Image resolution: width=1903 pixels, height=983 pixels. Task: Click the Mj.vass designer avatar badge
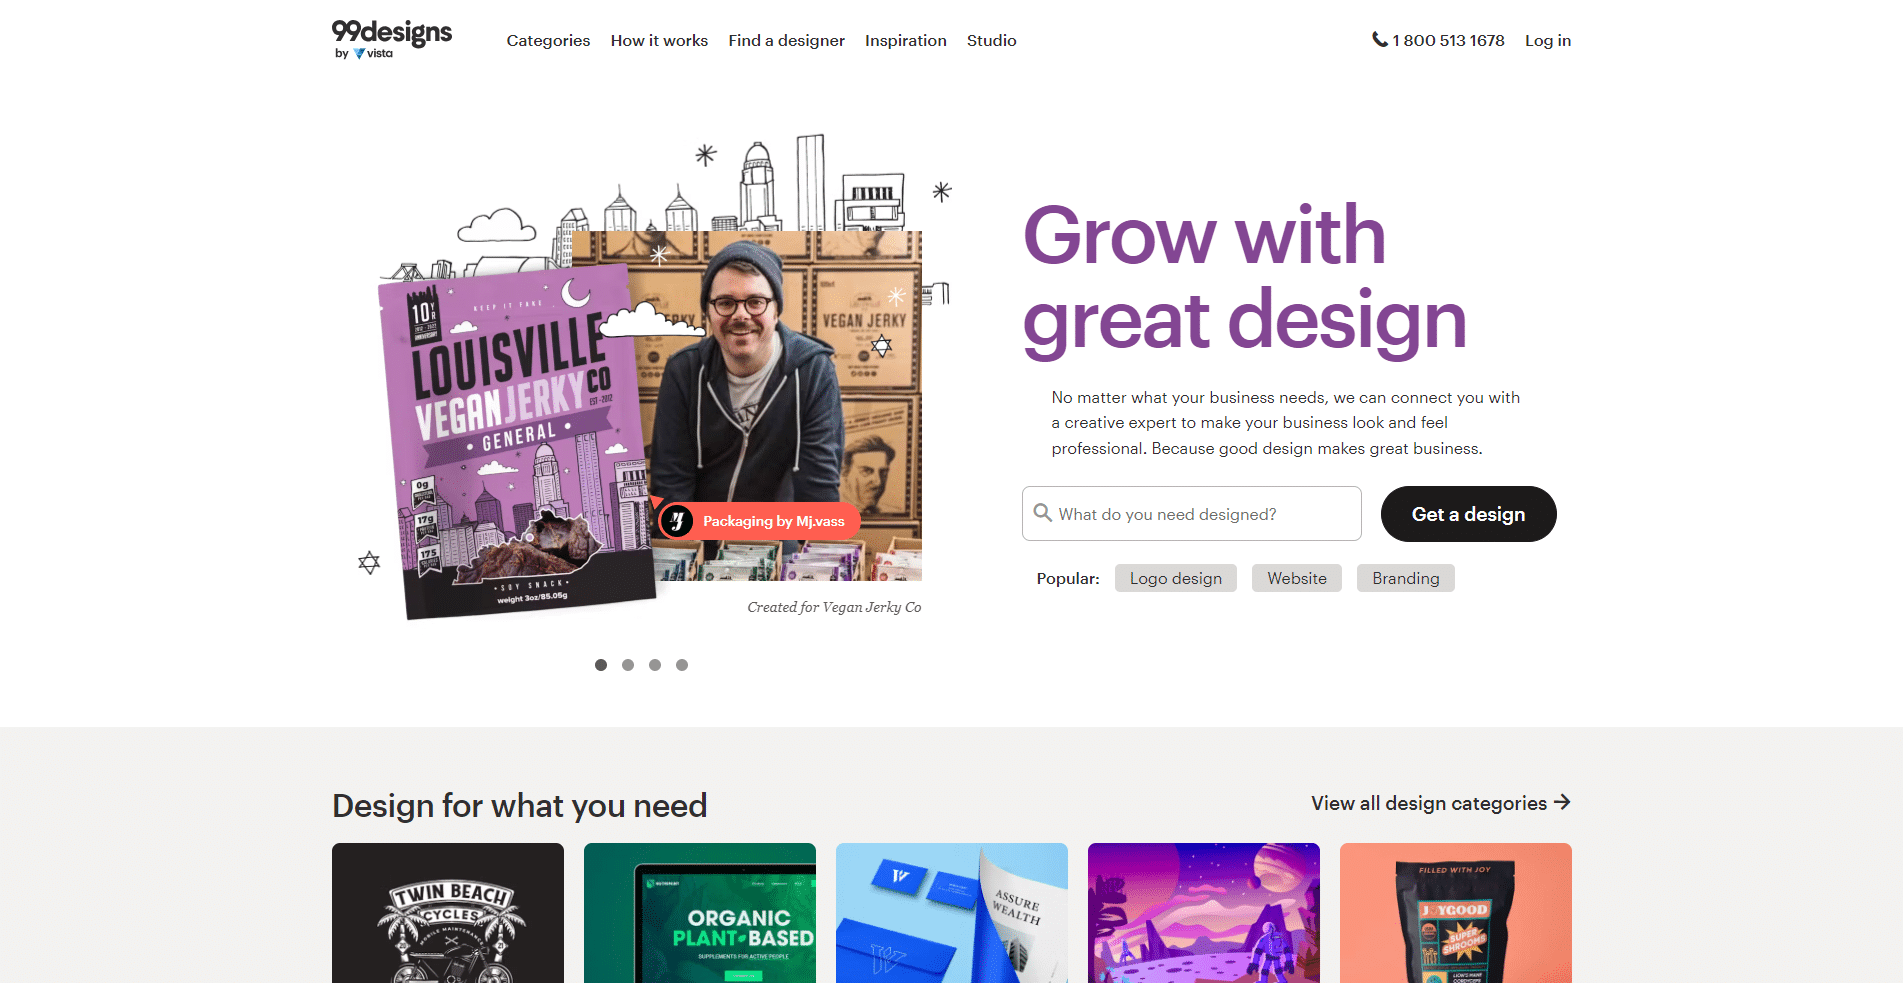coord(677,521)
